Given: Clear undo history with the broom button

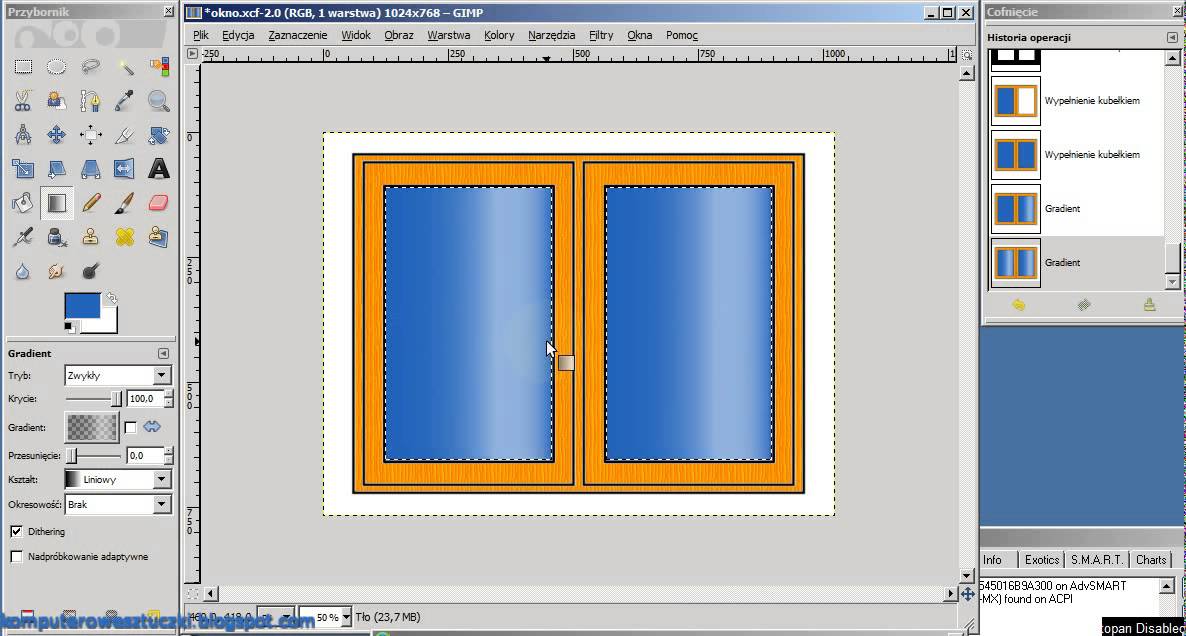Looking at the screenshot, I should click(1150, 305).
